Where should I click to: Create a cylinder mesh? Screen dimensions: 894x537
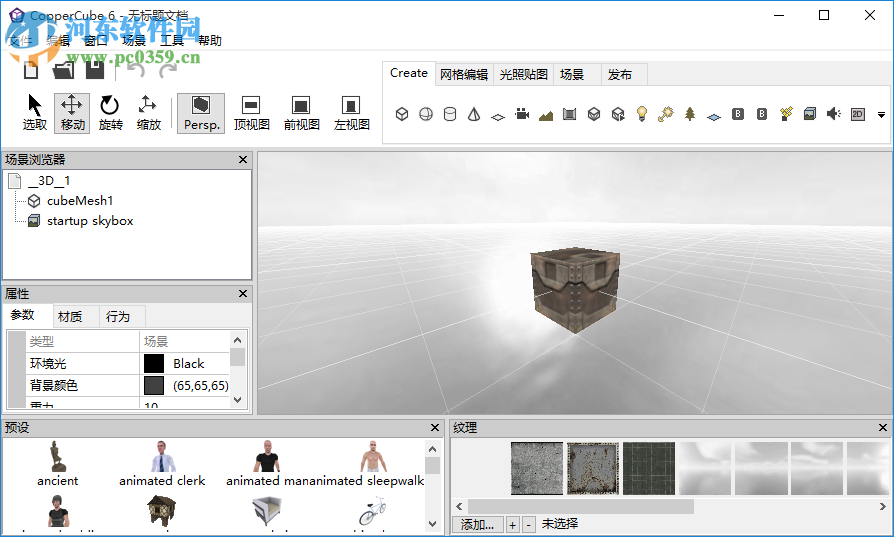[450, 114]
